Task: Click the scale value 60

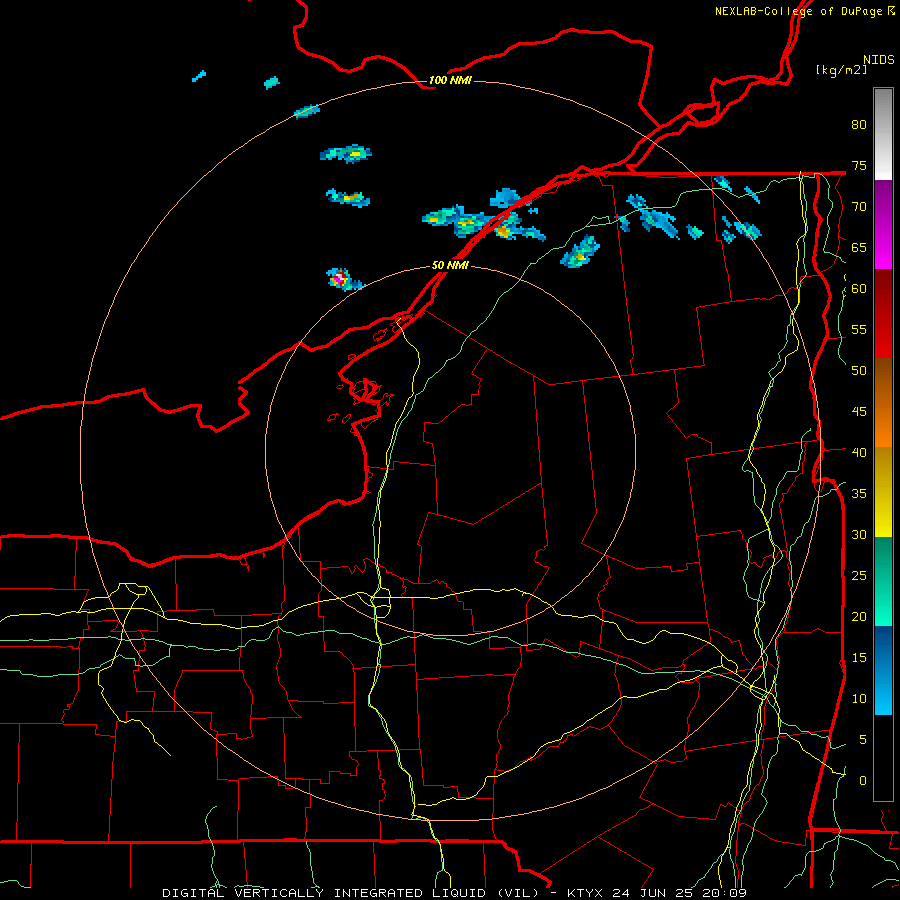Action: [x=859, y=289]
